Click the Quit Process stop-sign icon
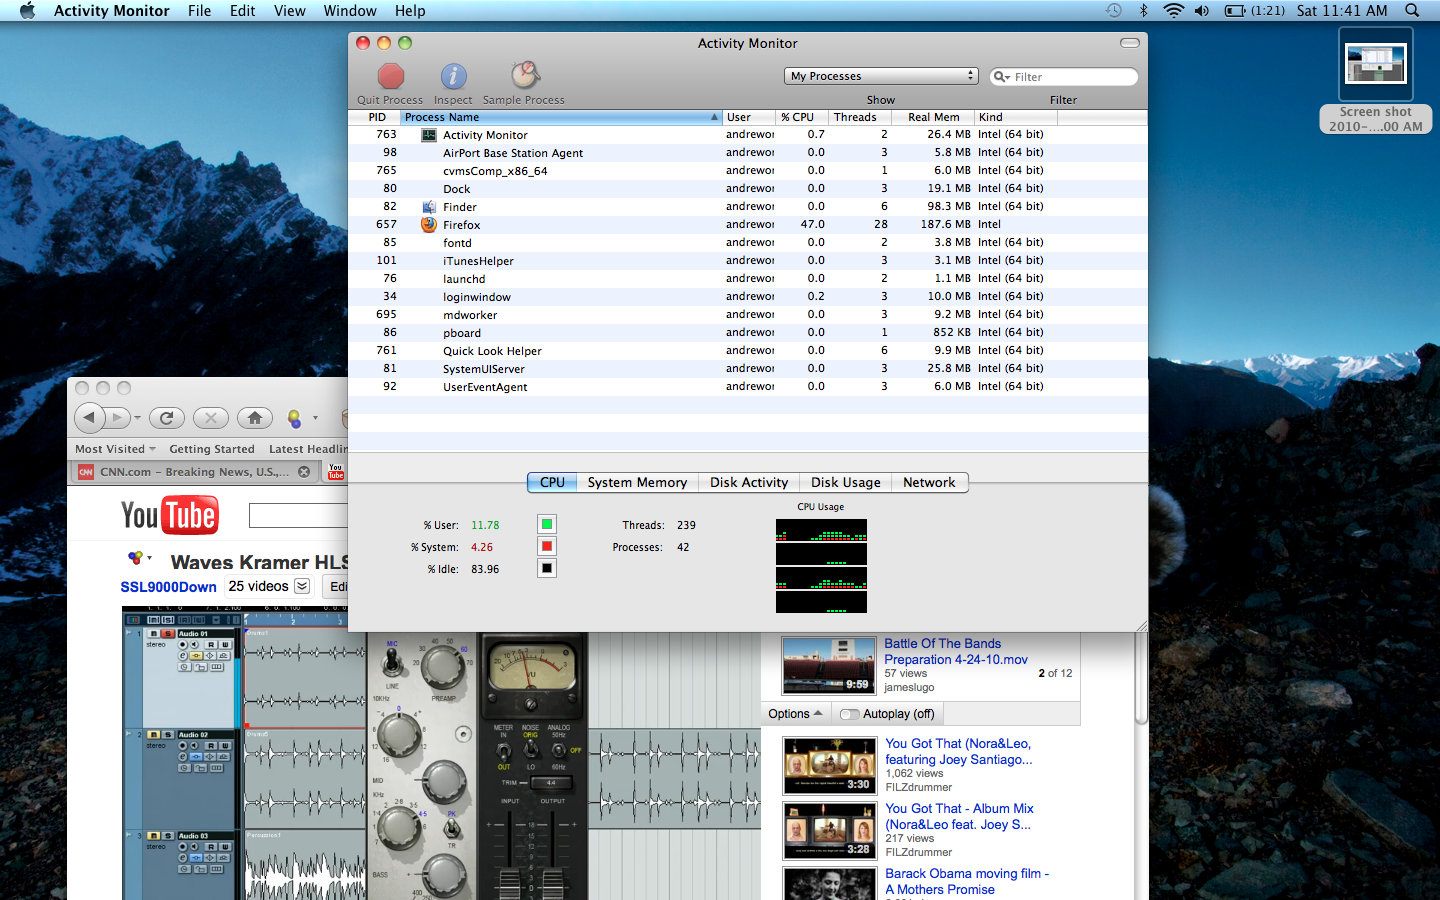Screen dimensions: 1440x900 click(390, 76)
